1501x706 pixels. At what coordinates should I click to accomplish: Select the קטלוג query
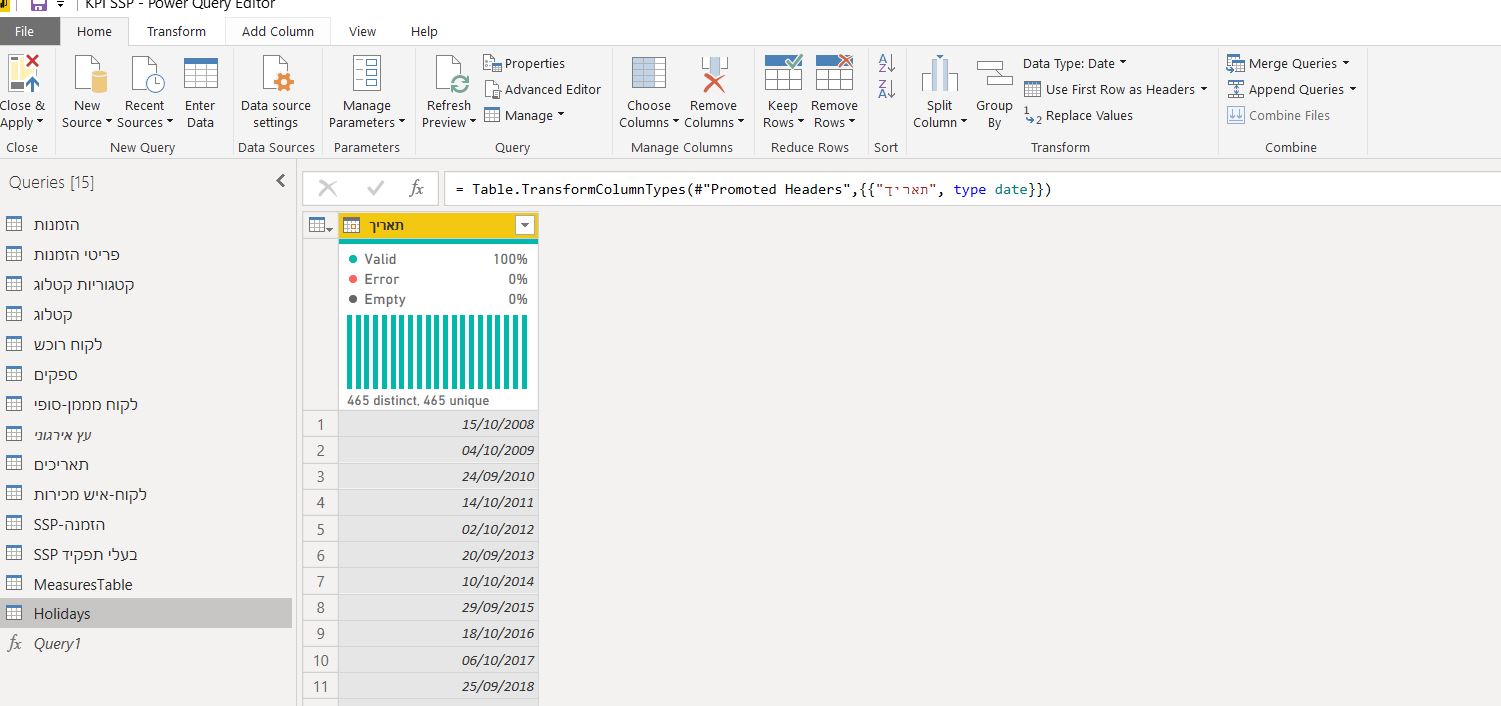146,314
